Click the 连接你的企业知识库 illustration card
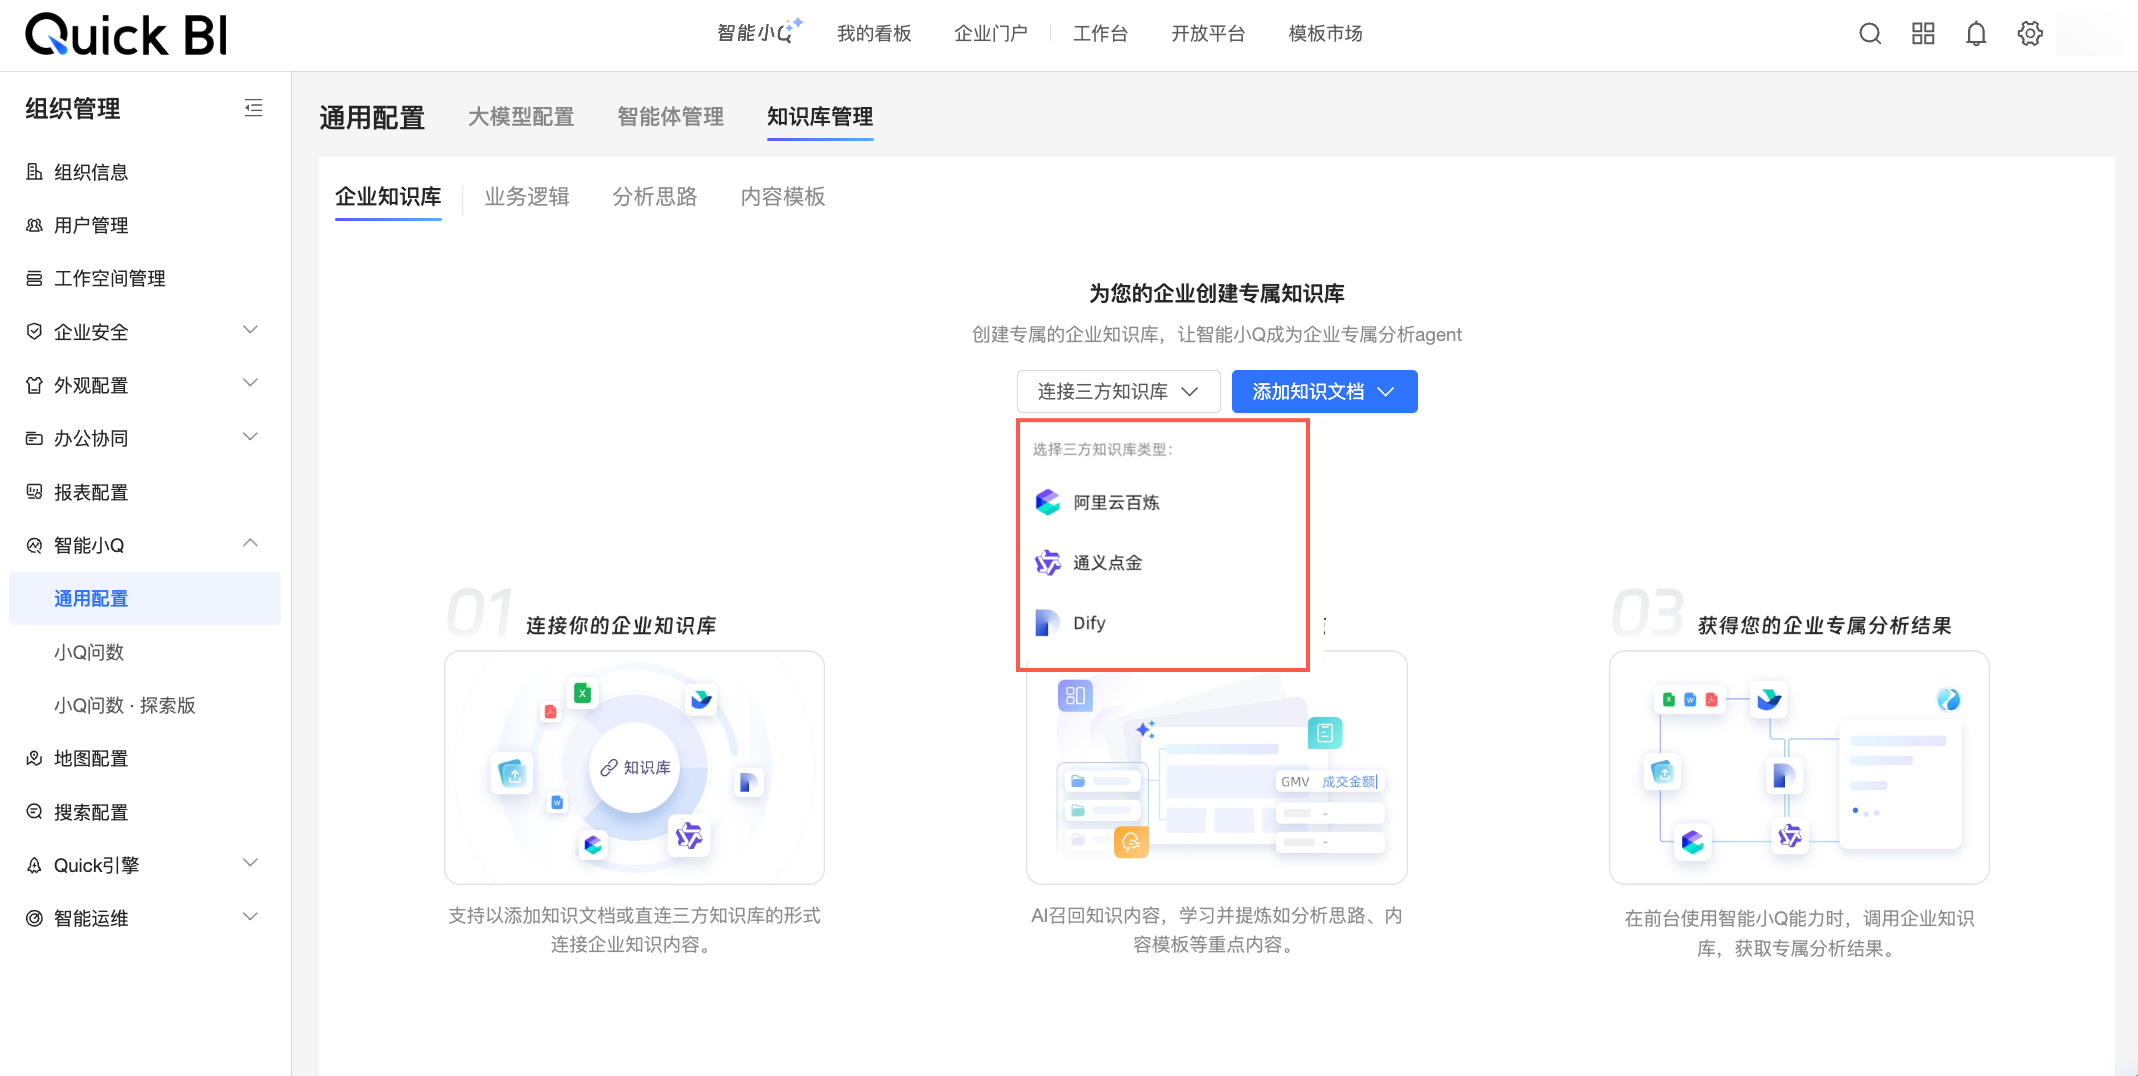The width and height of the screenshot is (2138, 1076). (x=634, y=768)
